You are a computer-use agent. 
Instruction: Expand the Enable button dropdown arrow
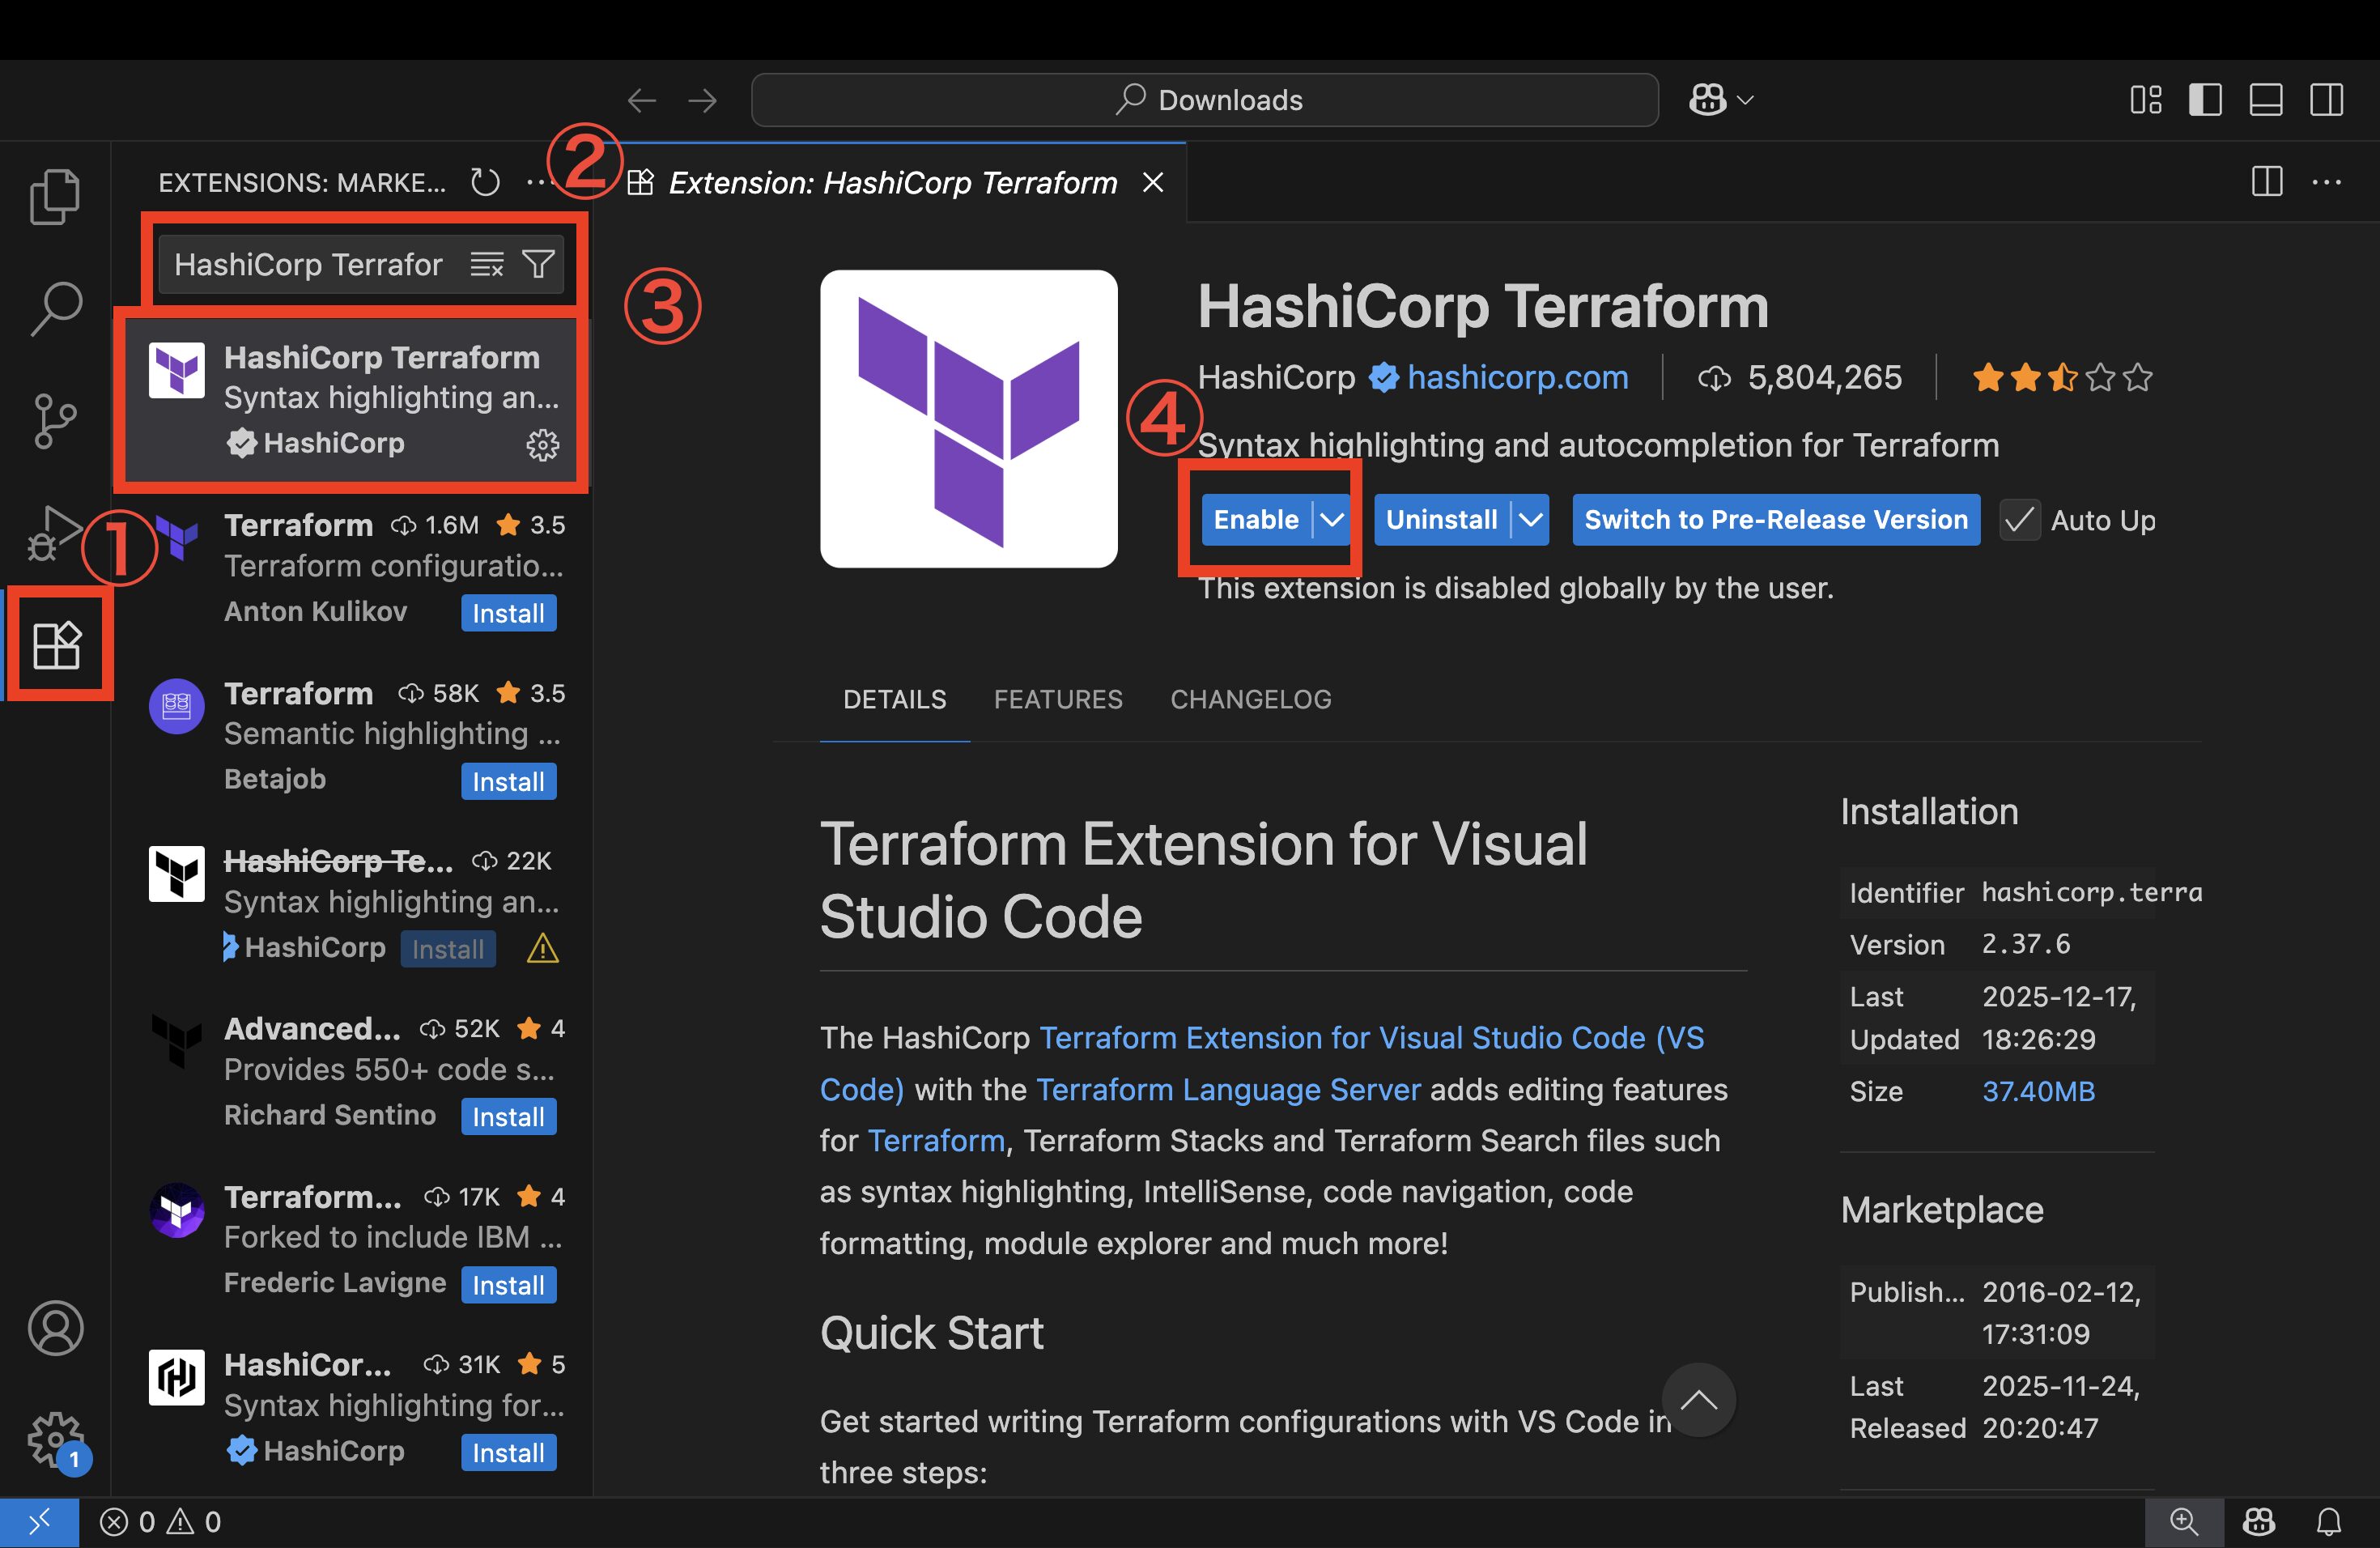click(x=1331, y=520)
